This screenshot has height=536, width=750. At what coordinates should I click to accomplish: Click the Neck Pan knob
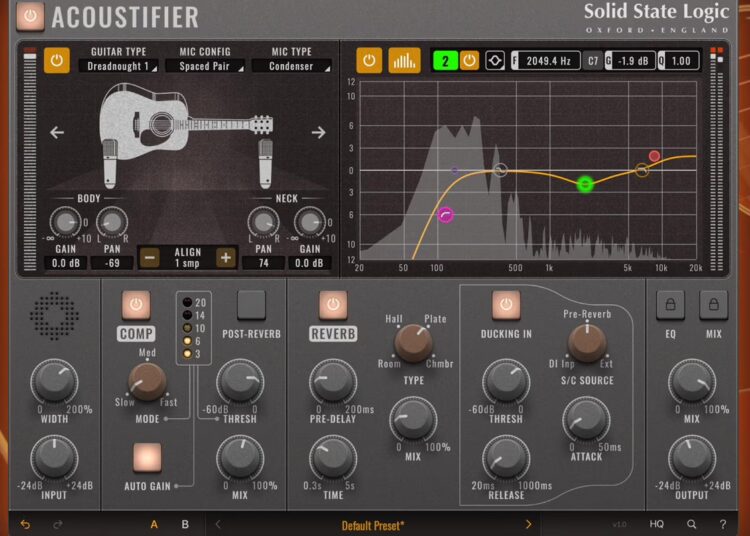point(263,222)
